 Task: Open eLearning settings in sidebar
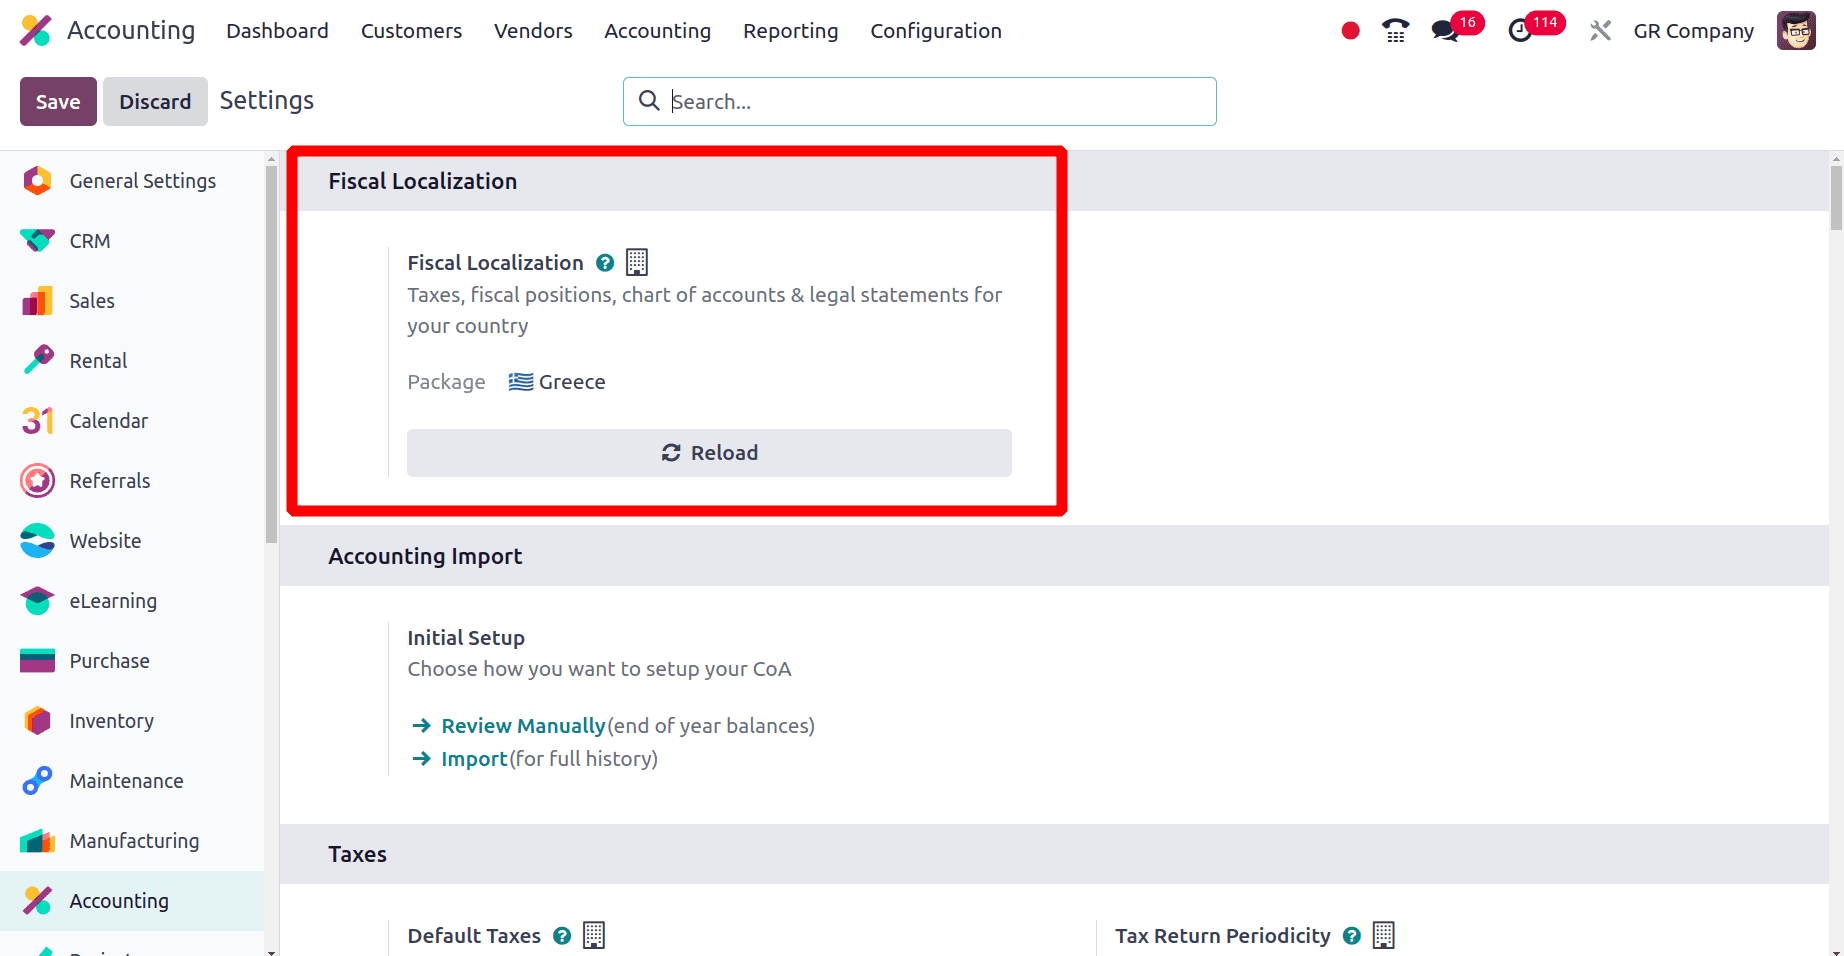click(x=132, y=601)
